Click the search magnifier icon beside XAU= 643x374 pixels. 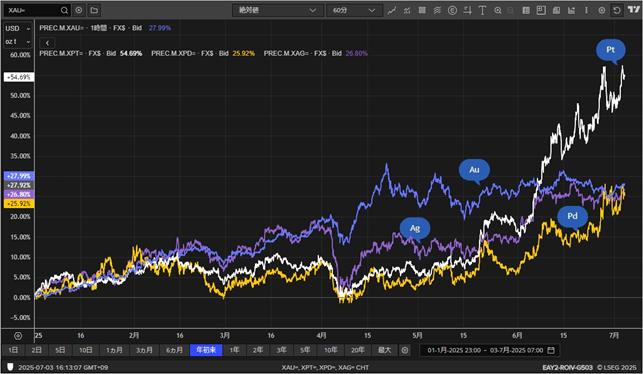pos(64,10)
